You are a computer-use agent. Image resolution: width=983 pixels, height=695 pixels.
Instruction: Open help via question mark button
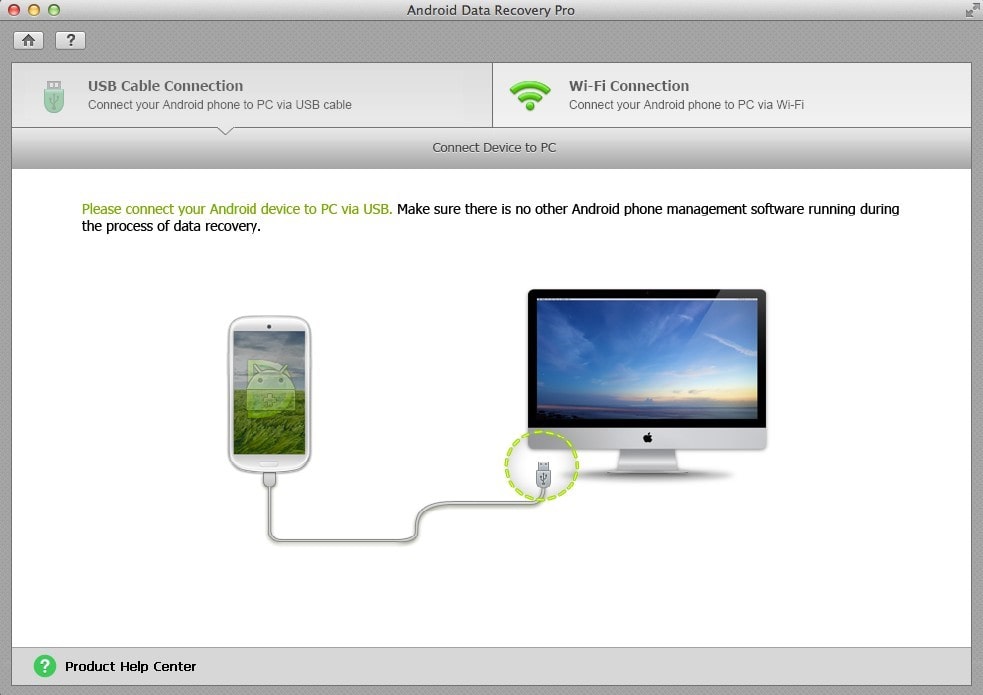pos(70,41)
